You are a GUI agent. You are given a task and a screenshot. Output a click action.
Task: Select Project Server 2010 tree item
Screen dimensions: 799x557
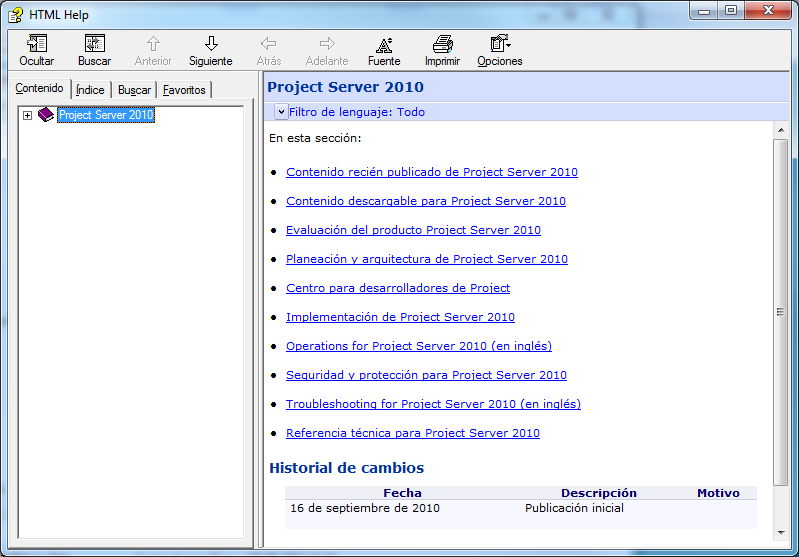106,115
